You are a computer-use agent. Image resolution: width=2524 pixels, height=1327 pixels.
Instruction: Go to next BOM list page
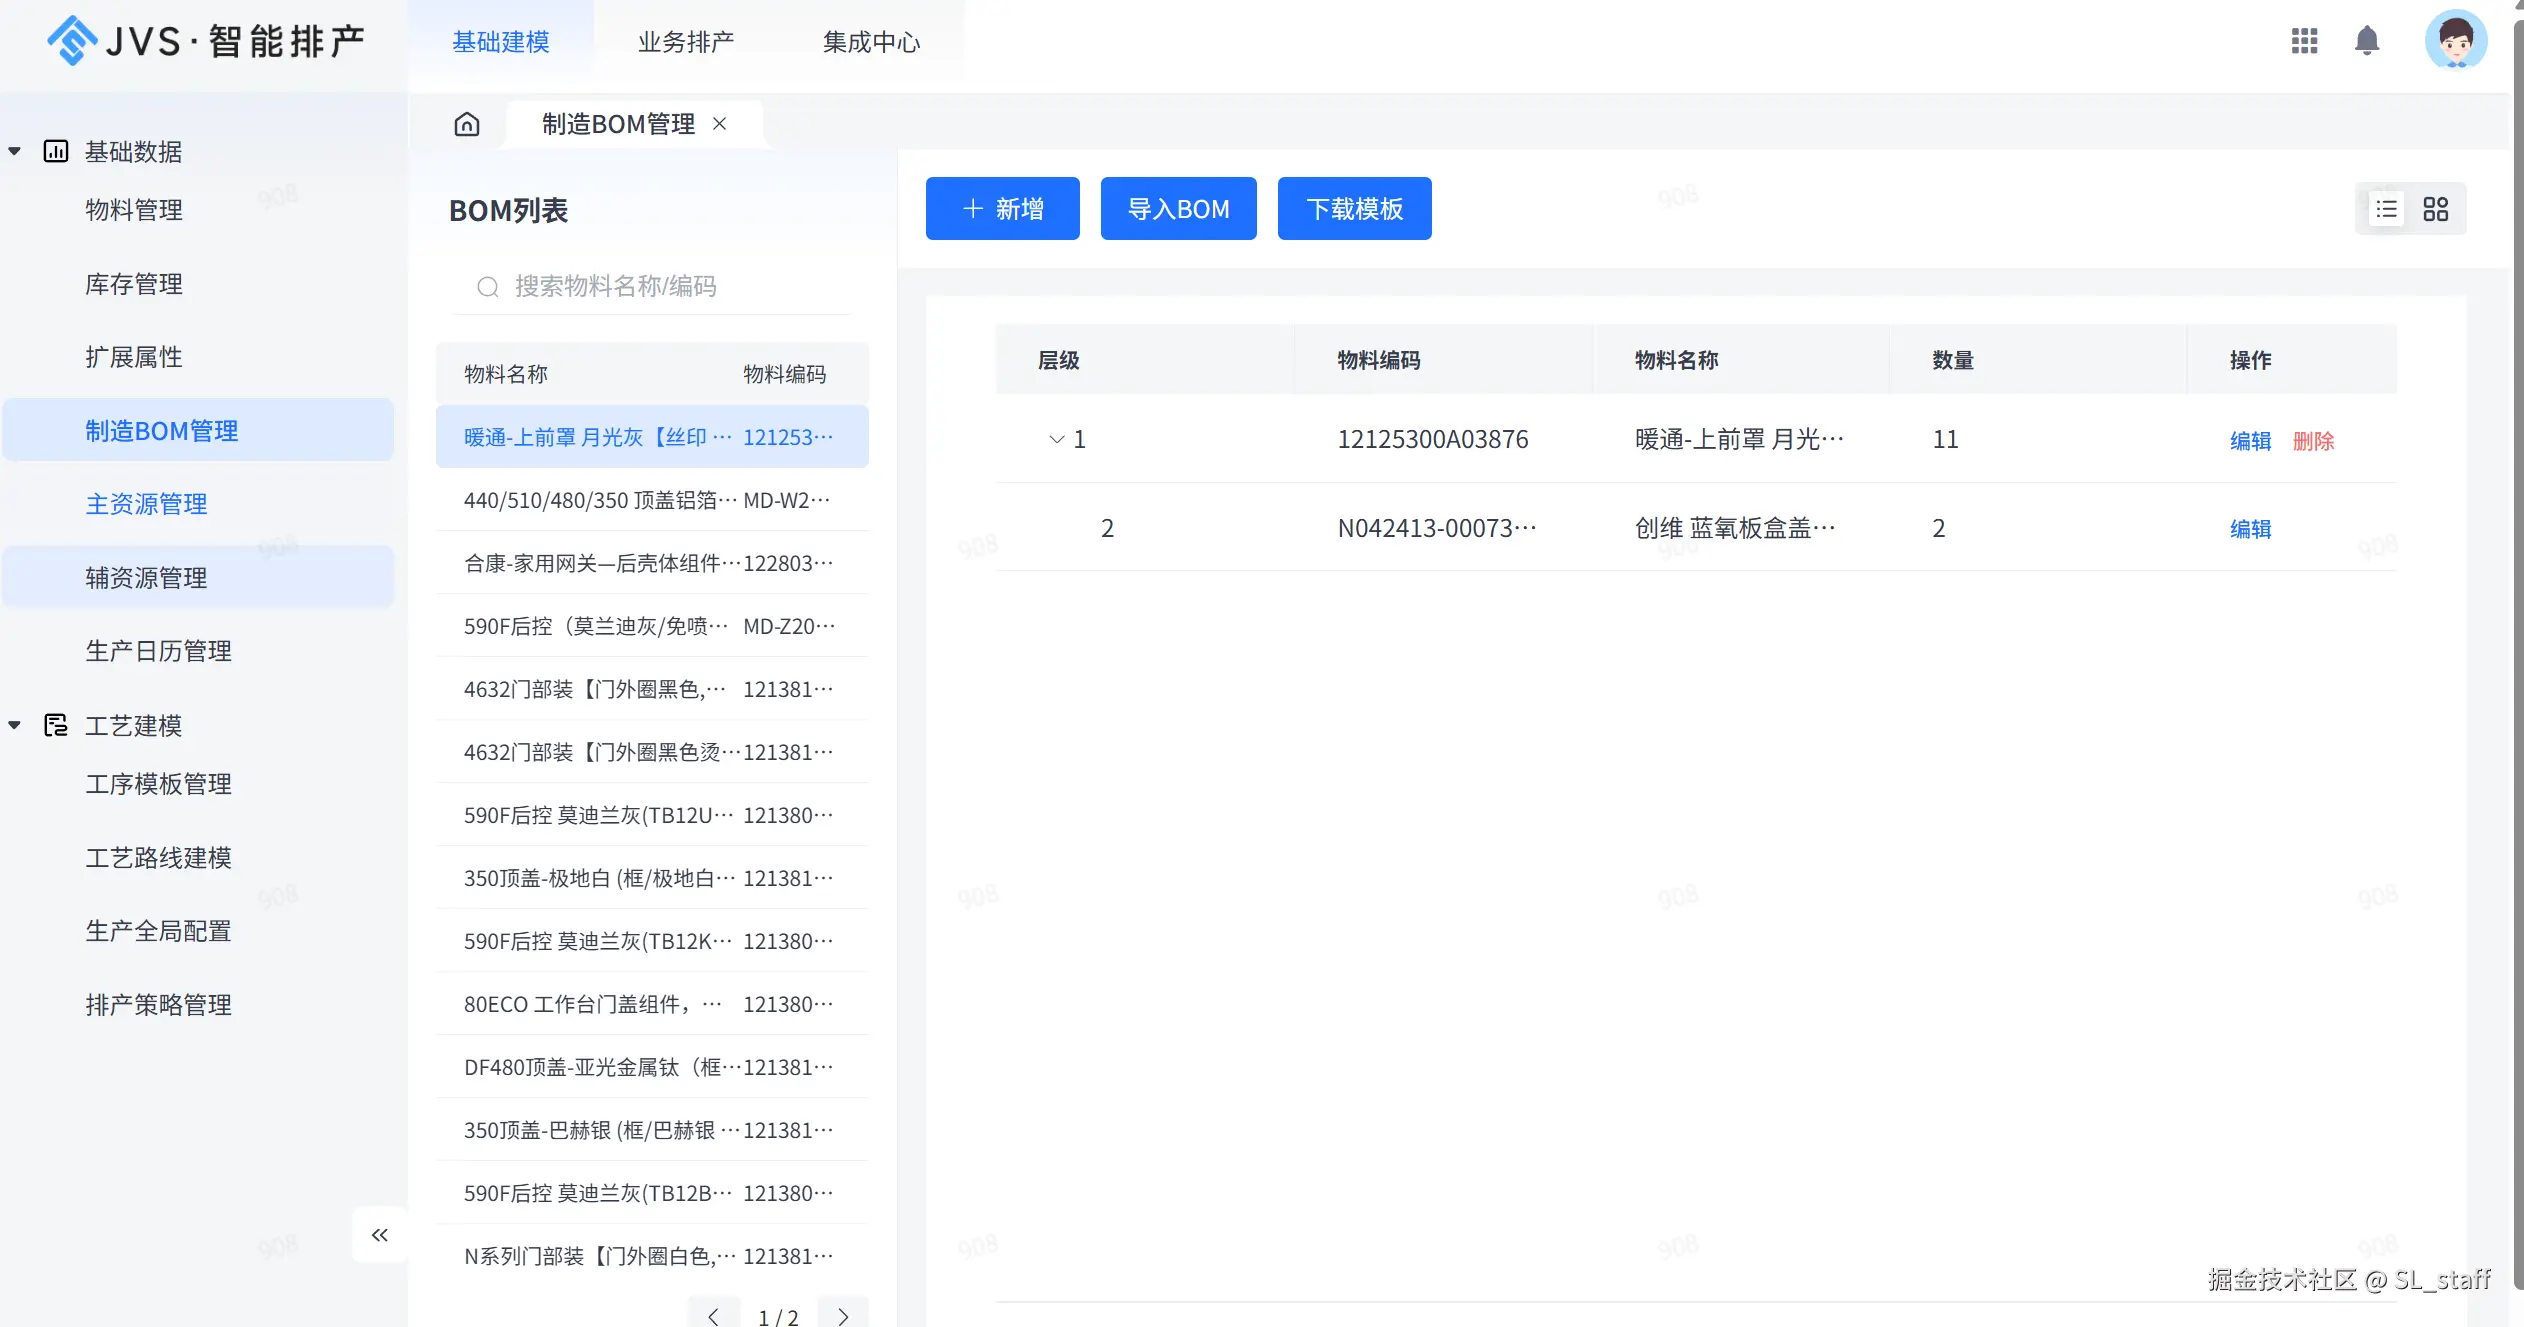pos(843,1316)
